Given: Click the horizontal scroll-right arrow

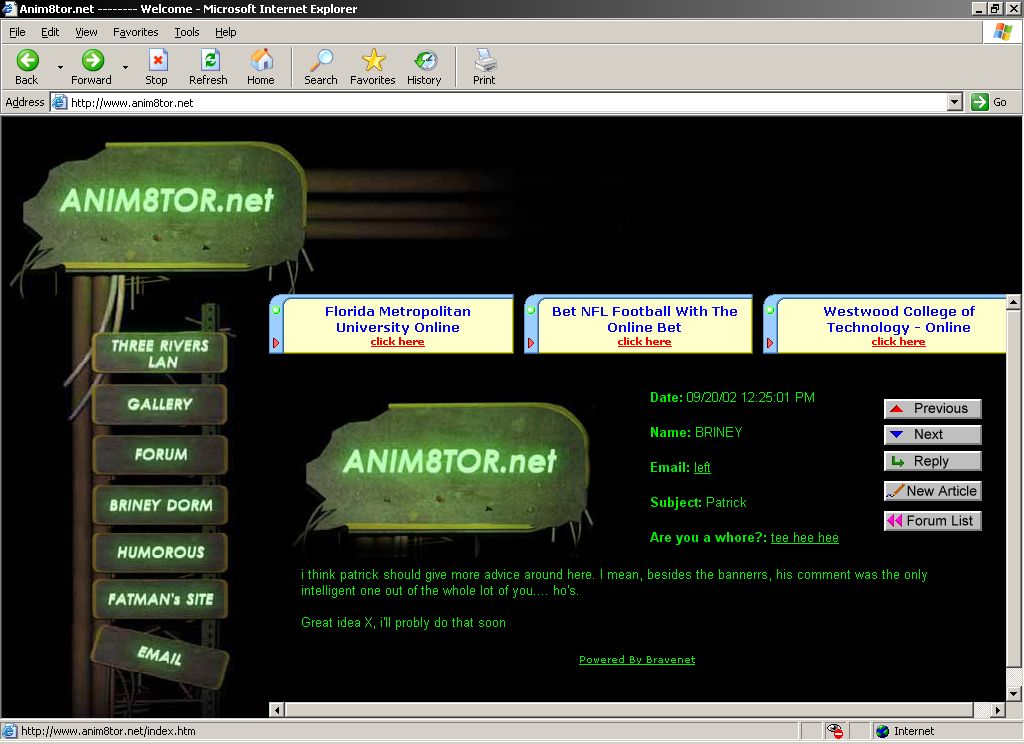Looking at the screenshot, I should coord(998,710).
